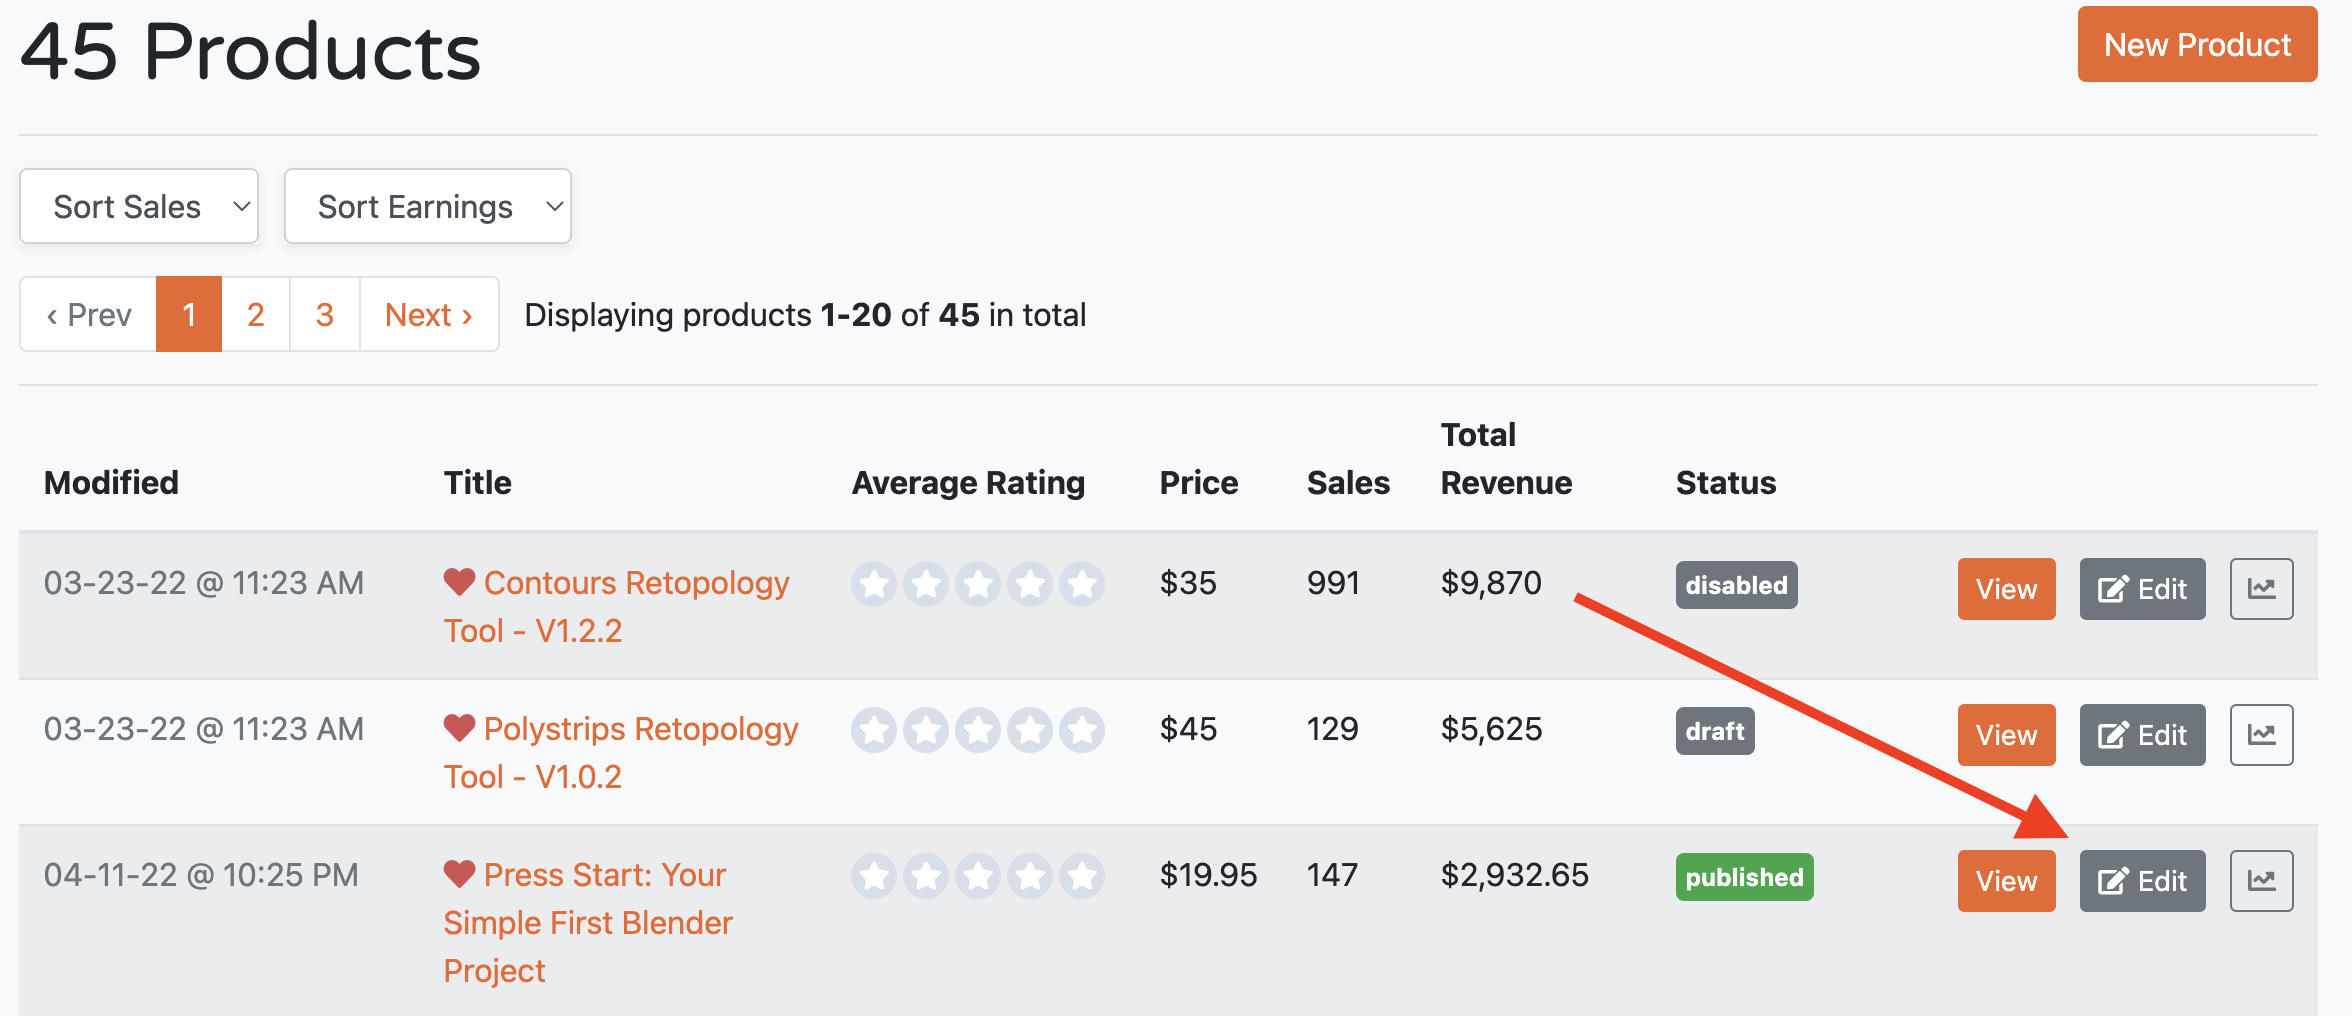The image size is (2352, 1016).
Task: Rate Press Start project three stars
Action: 978,875
